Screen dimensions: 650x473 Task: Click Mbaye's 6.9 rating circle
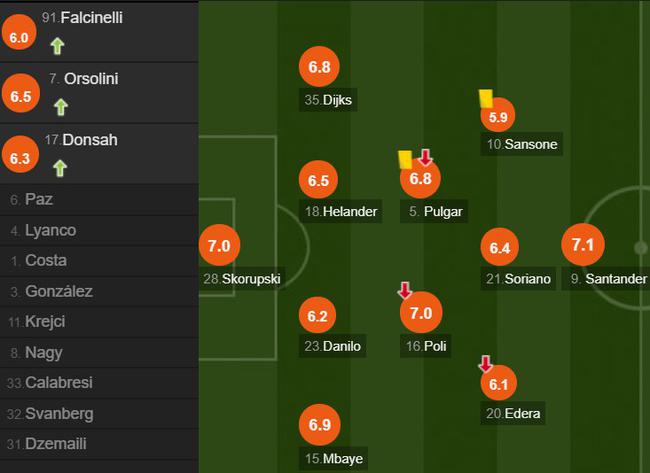coord(319,425)
